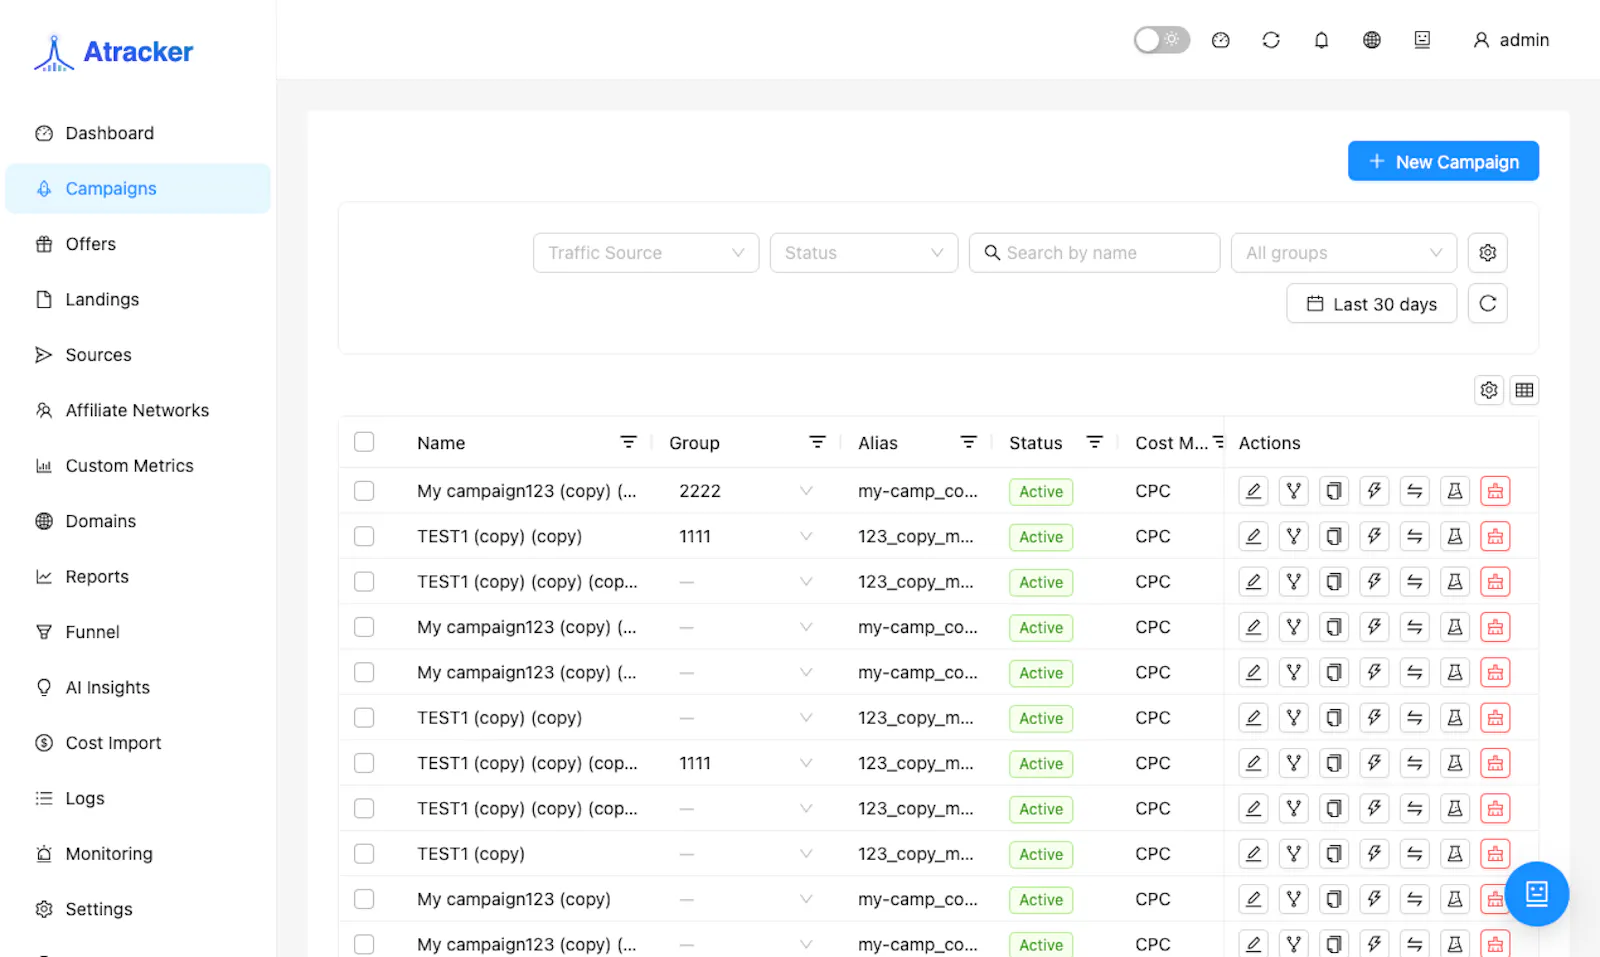This screenshot has width=1600, height=957.
Task: Open Cost Import page
Action: coord(138,743)
